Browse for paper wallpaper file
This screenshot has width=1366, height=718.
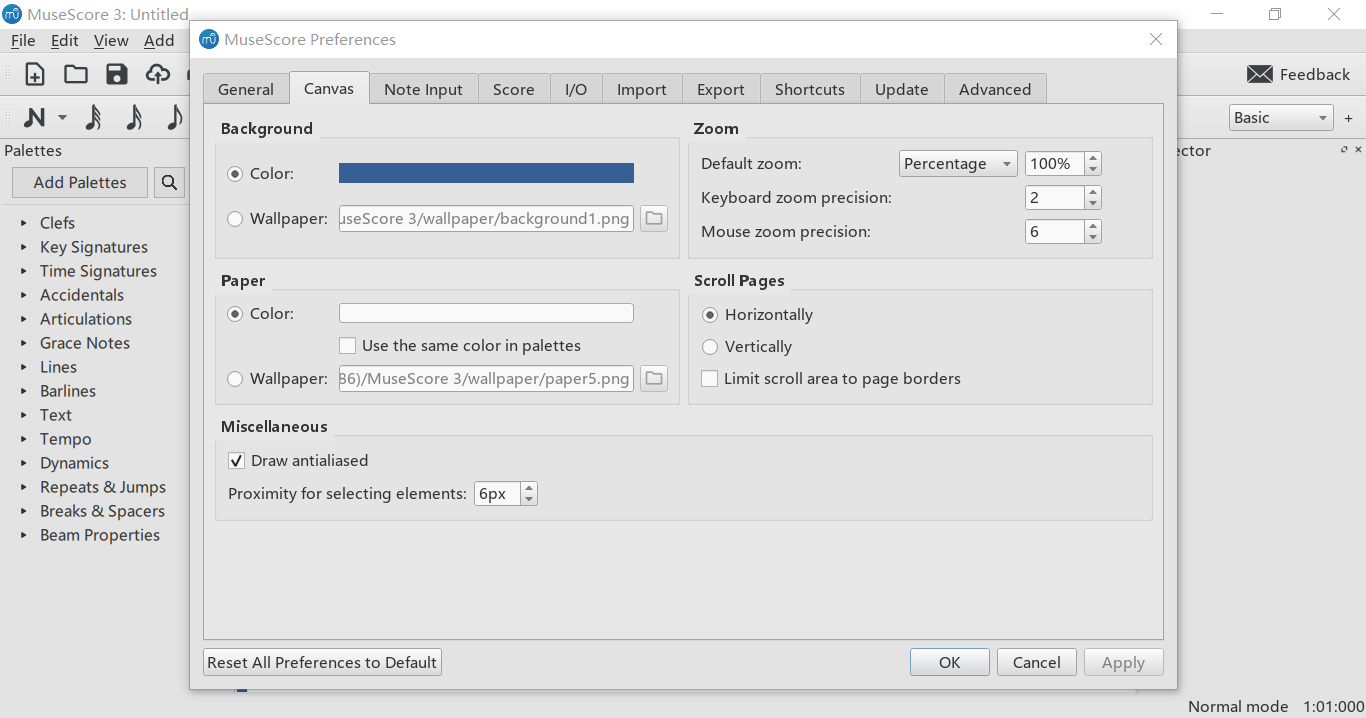click(x=654, y=378)
